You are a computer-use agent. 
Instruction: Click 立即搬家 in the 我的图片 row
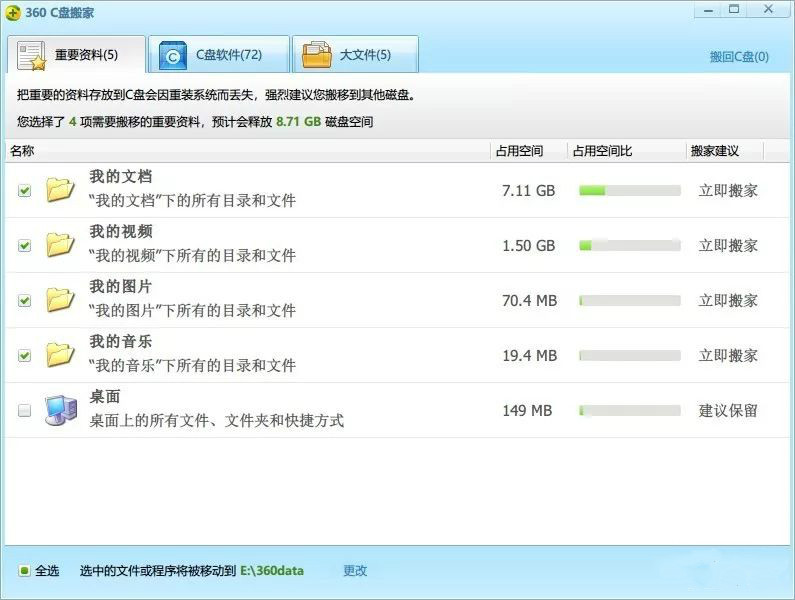(x=728, y=301)
